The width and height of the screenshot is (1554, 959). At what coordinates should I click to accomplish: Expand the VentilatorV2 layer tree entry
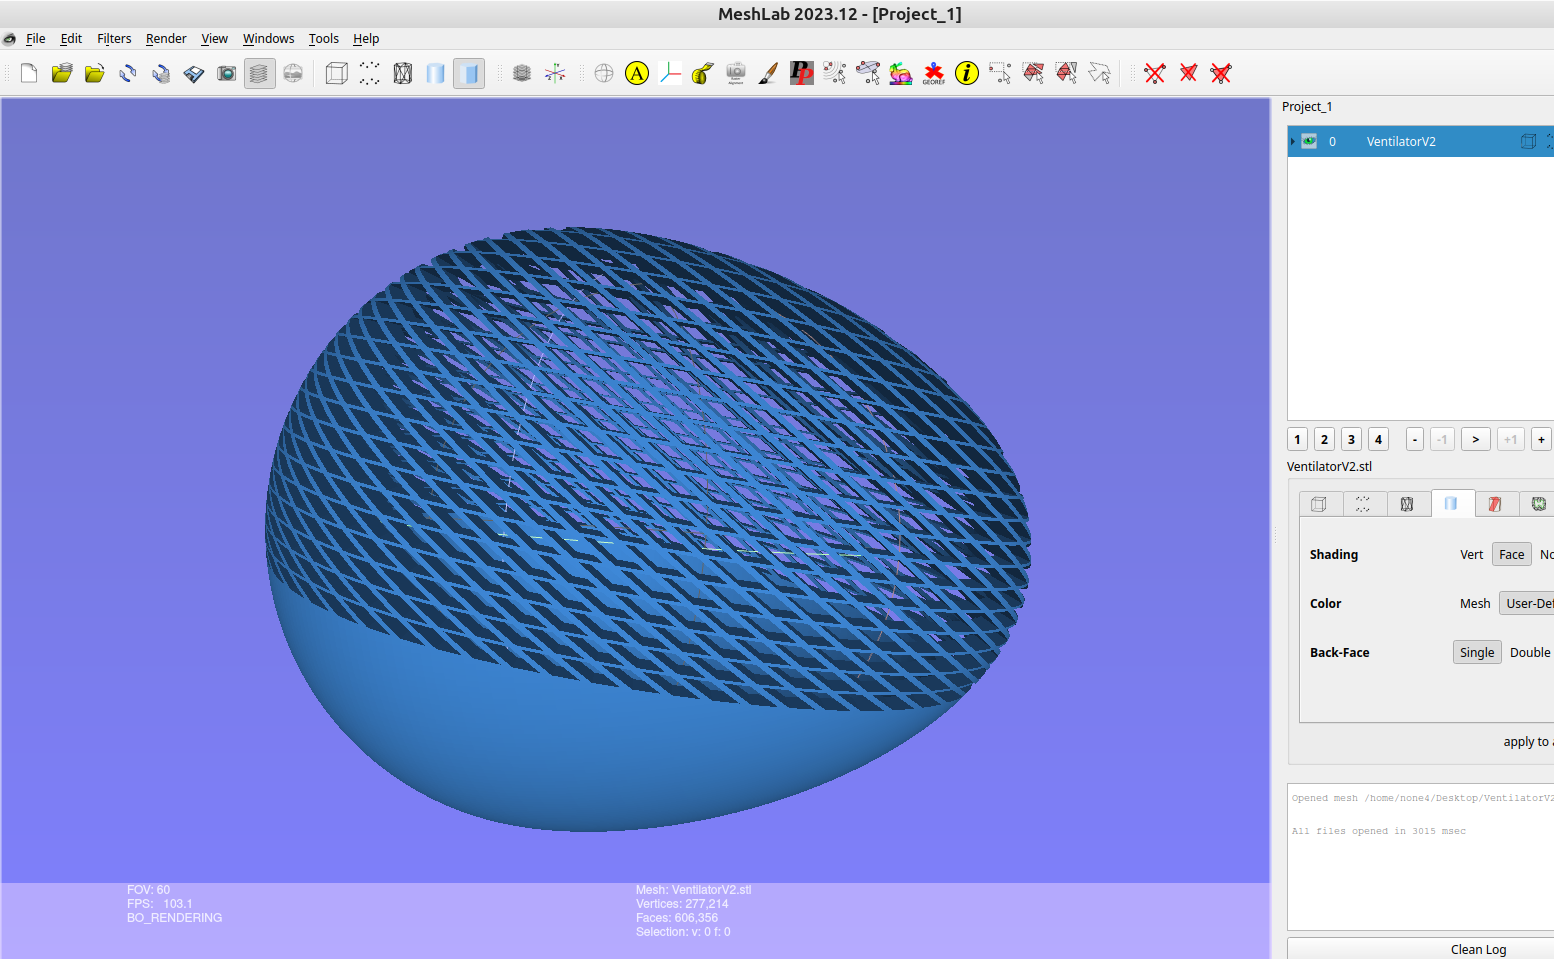(x=1291, y=141)
